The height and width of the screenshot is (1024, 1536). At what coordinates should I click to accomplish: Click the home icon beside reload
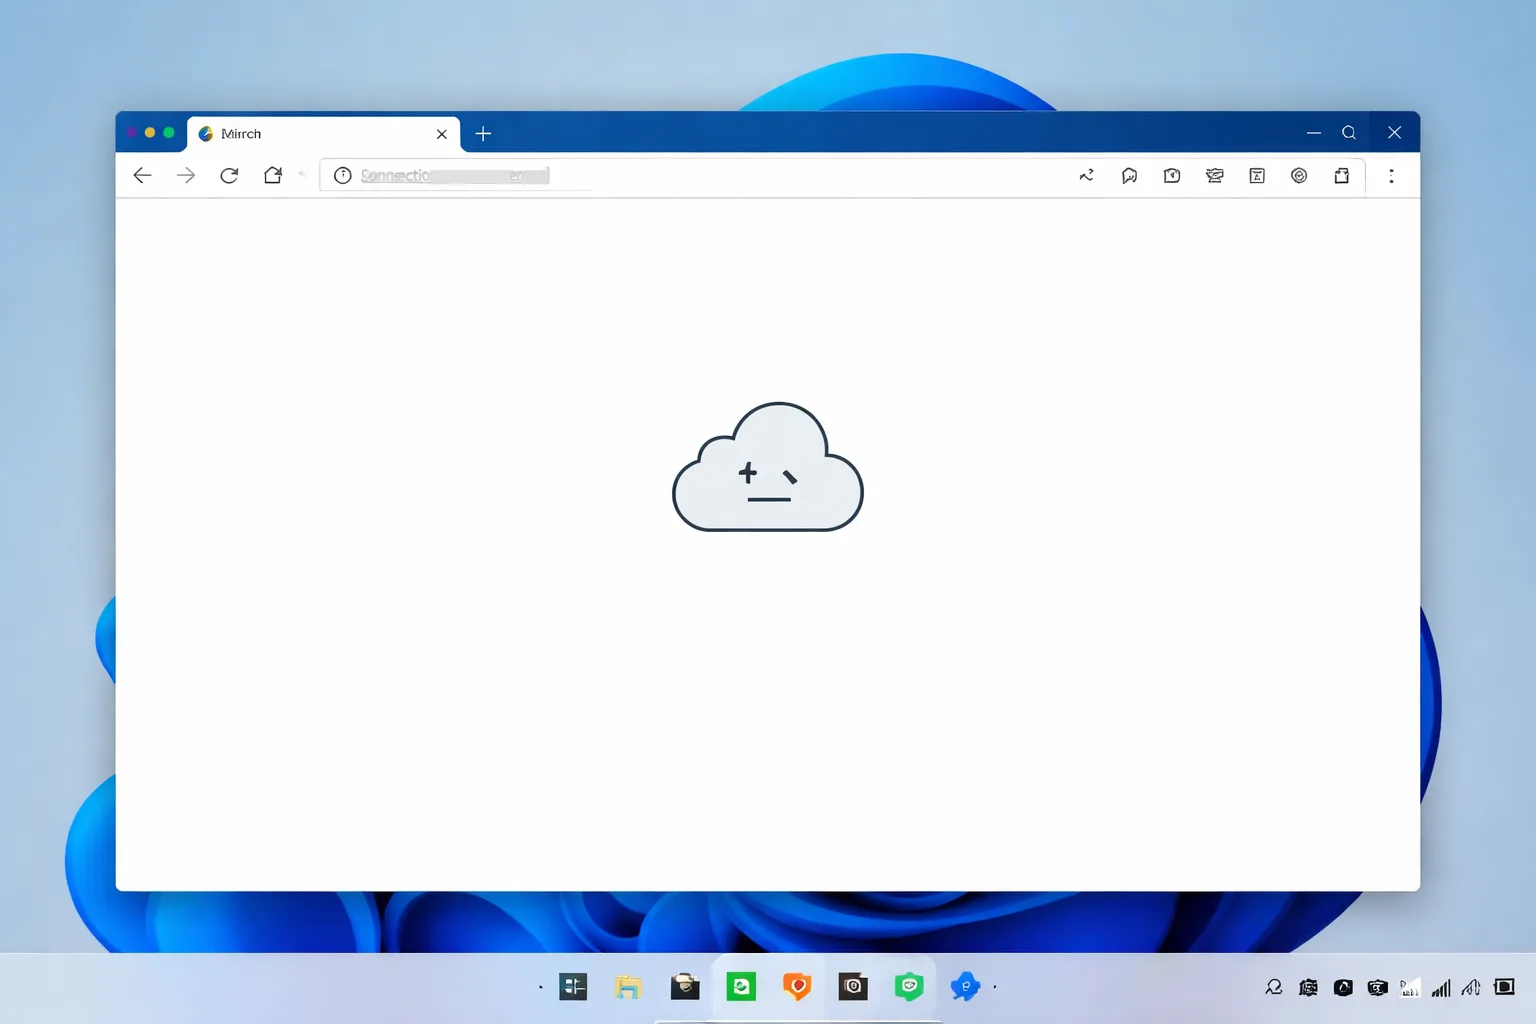(273, 176)
